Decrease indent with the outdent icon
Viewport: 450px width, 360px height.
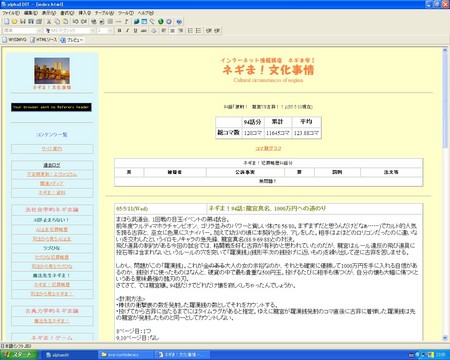coord(209,31)
